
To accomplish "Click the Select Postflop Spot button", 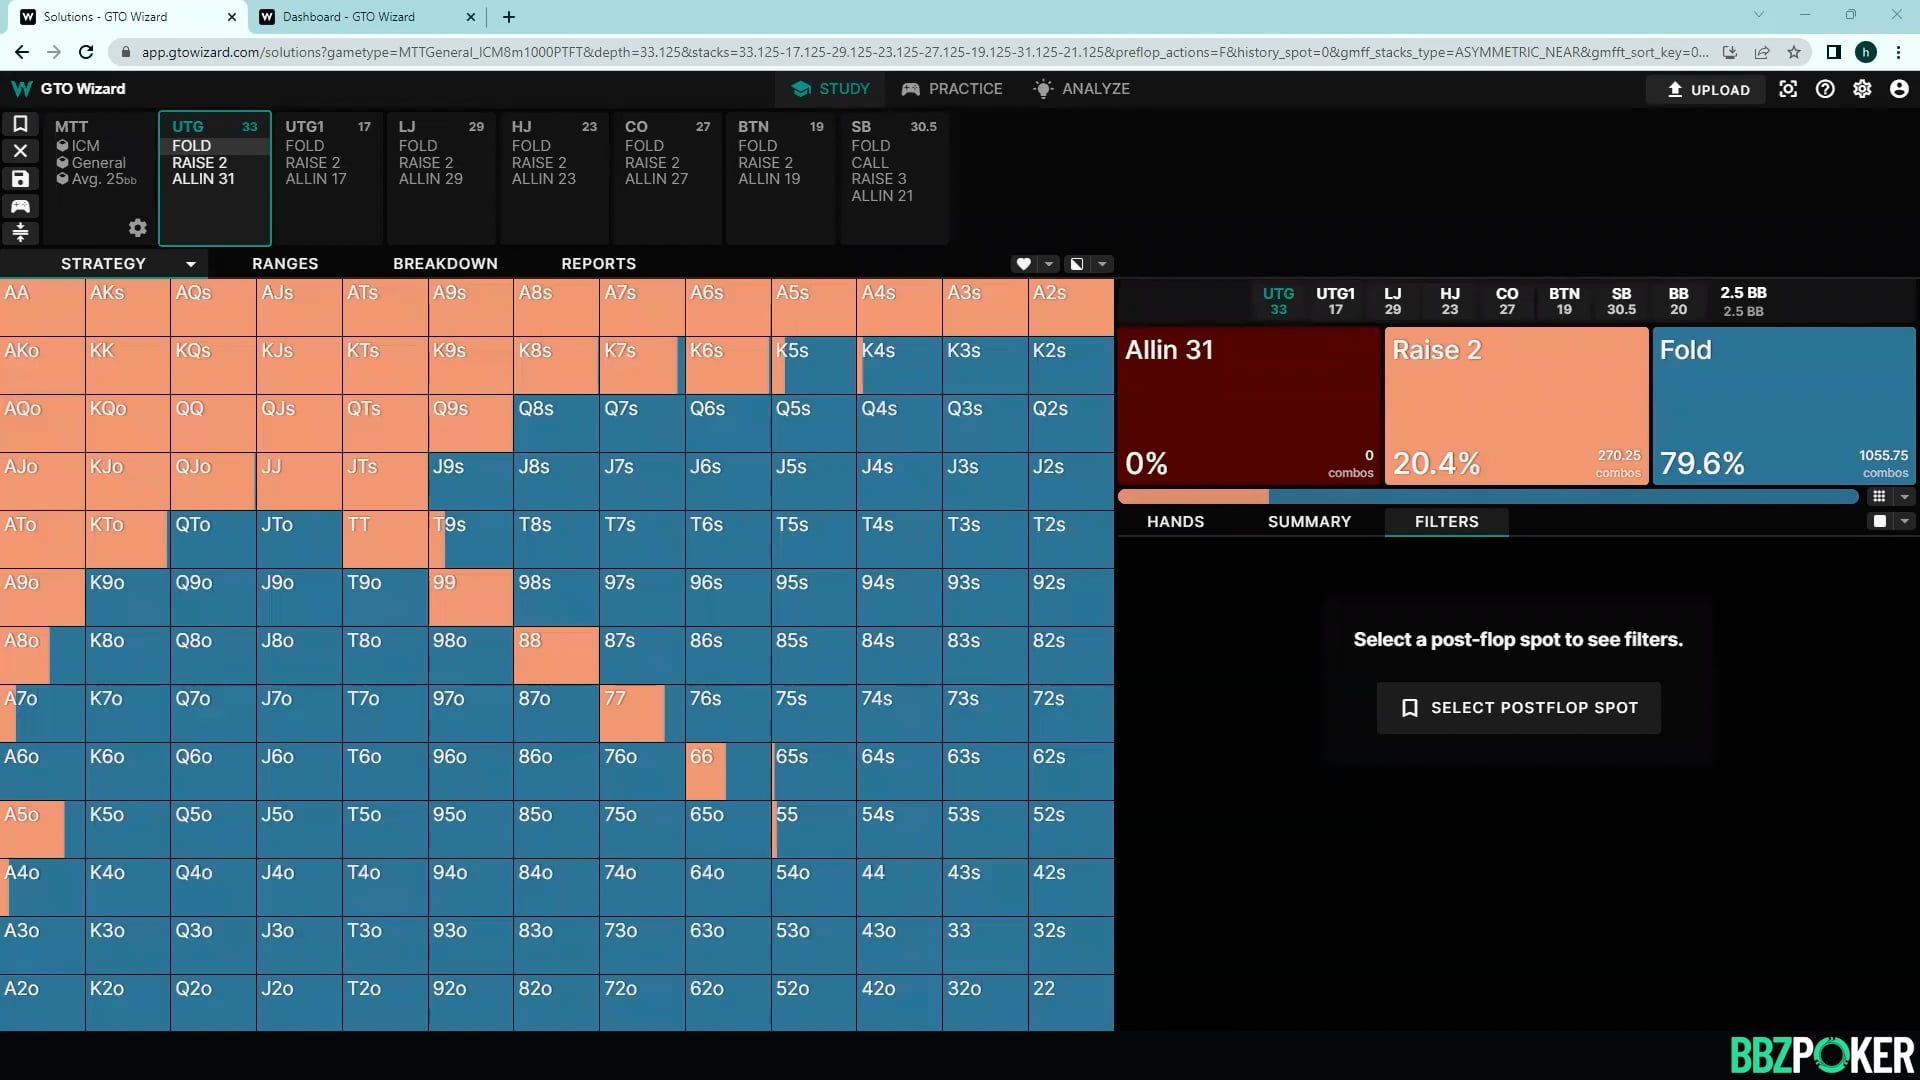I will pos(1518,708).
